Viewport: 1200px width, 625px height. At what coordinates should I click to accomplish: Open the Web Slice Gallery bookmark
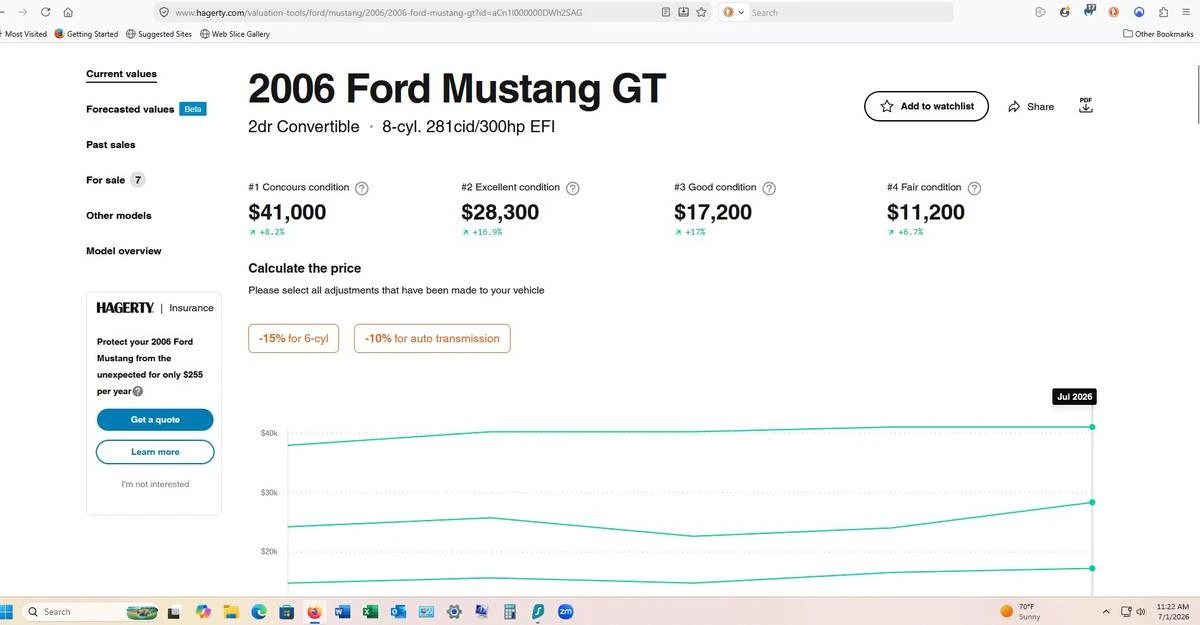[x=235, y=34]
